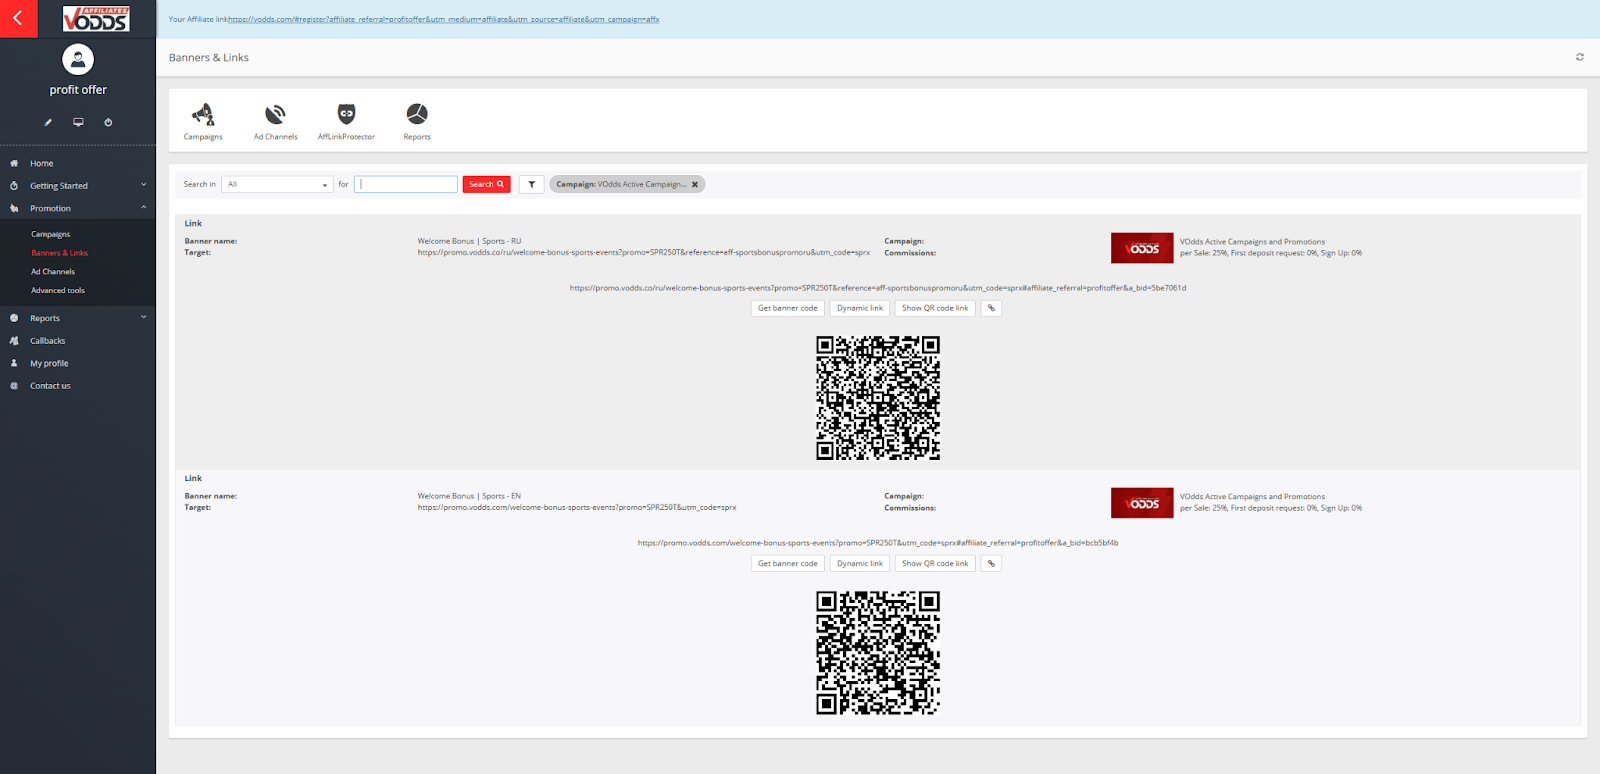This screenshot has height=774, width=1600.
Task: Open Callbacks in sidebar
Action: tap(47, 341)
